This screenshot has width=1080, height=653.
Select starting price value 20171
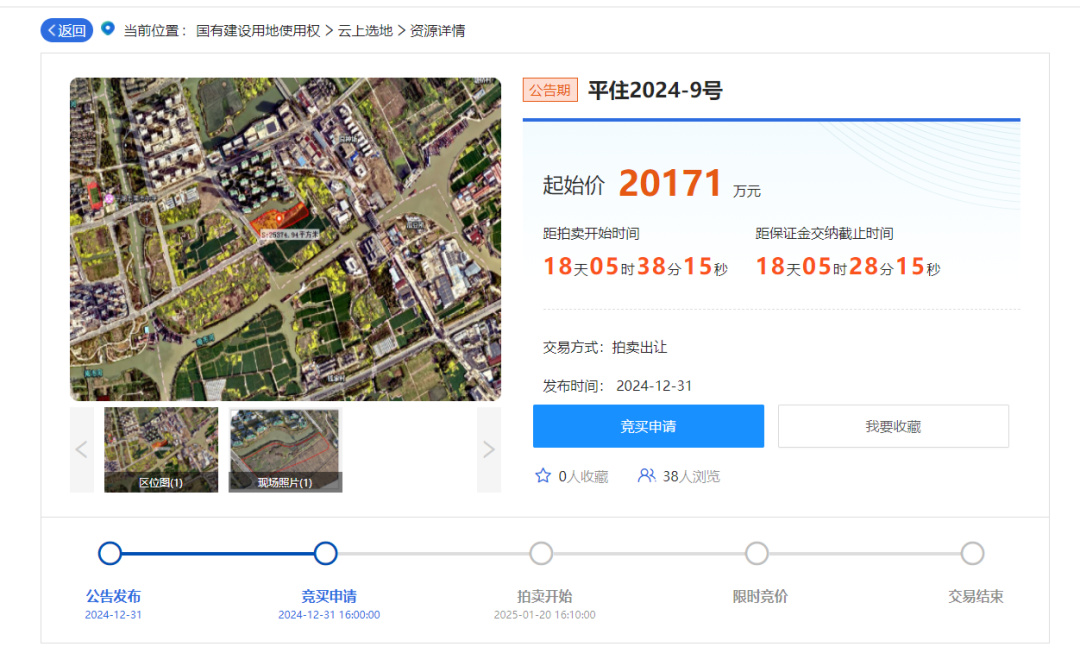click(670, 184)
